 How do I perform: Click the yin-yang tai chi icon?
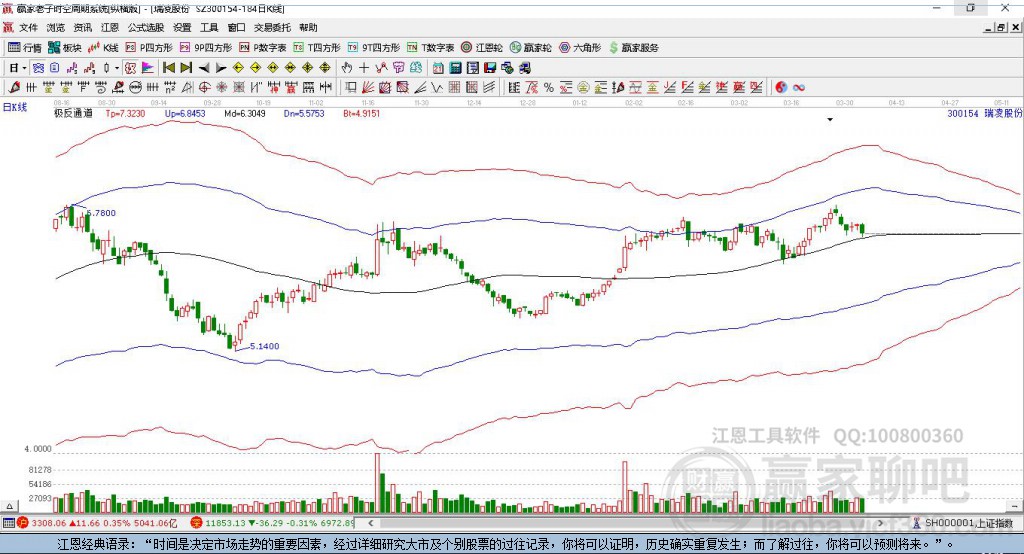[x=780, y=88]
